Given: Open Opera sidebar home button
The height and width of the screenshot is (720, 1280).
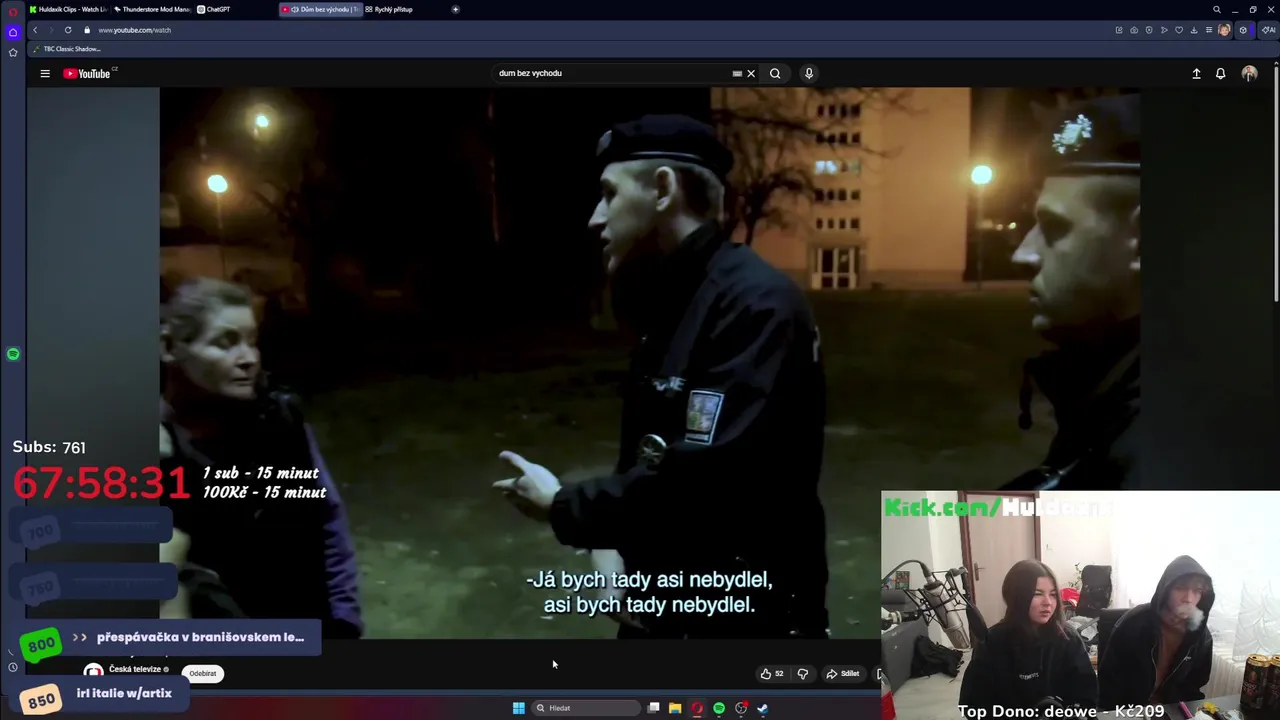Looking at the screenshot, I should [13, 32].
